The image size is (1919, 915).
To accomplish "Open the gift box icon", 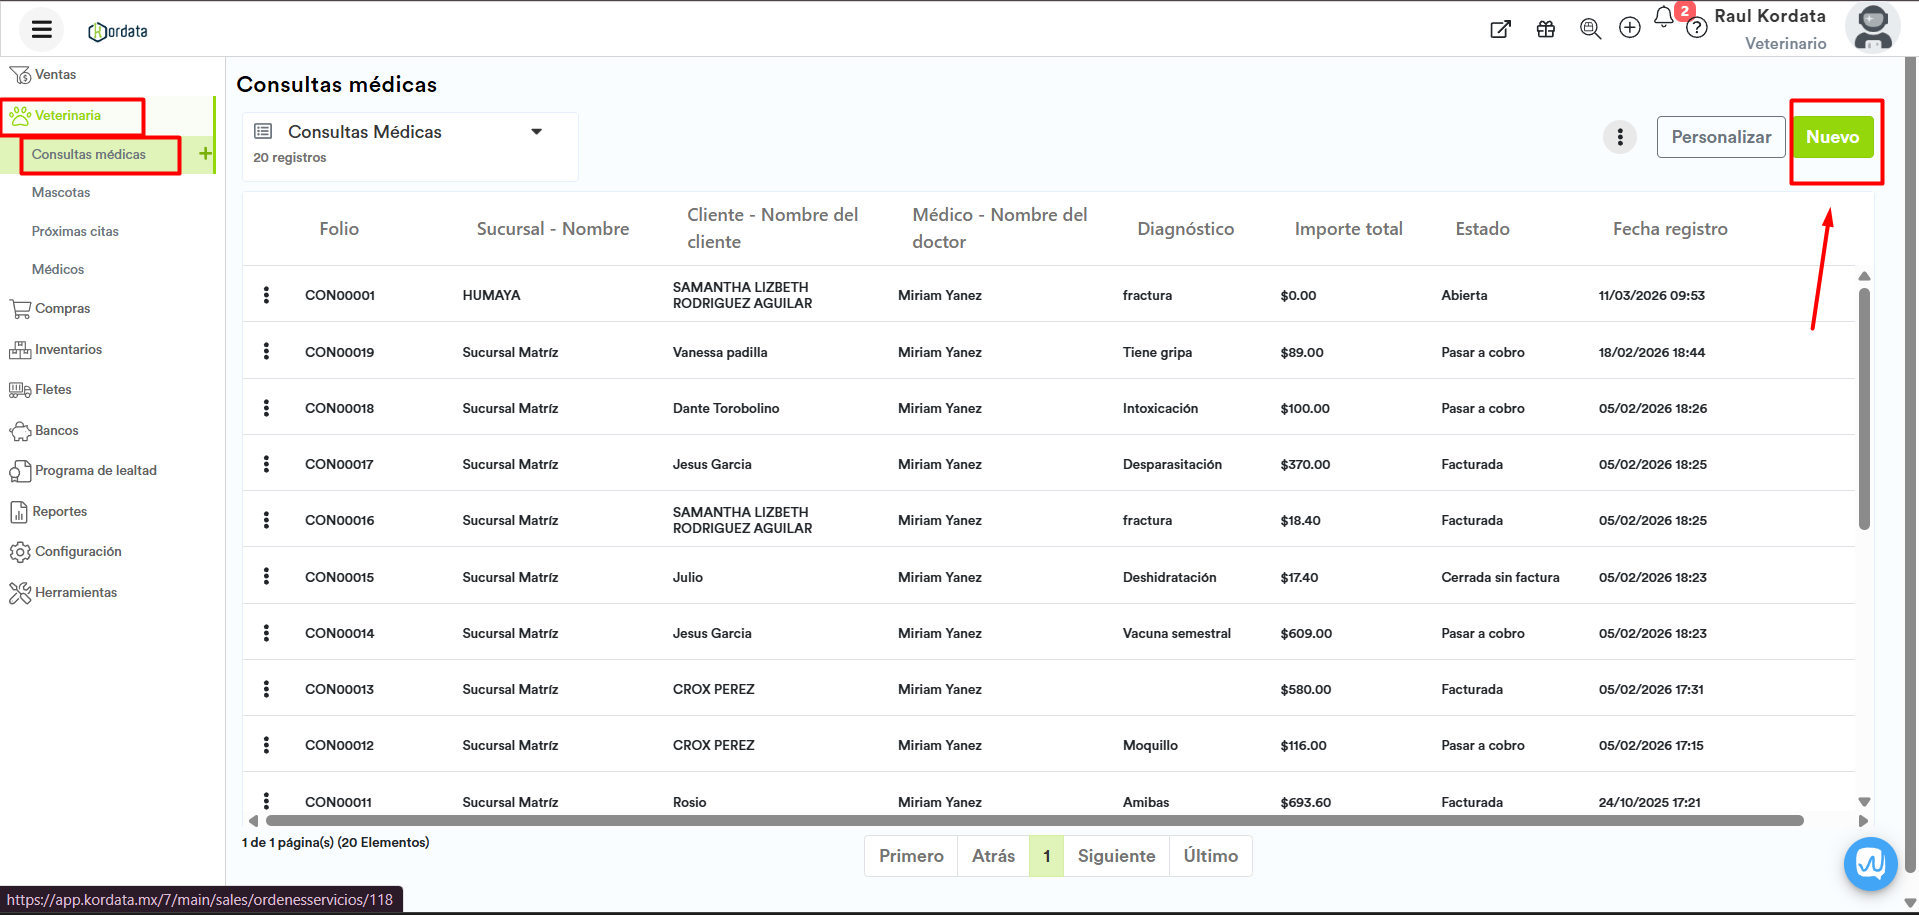I will 1546,29.
